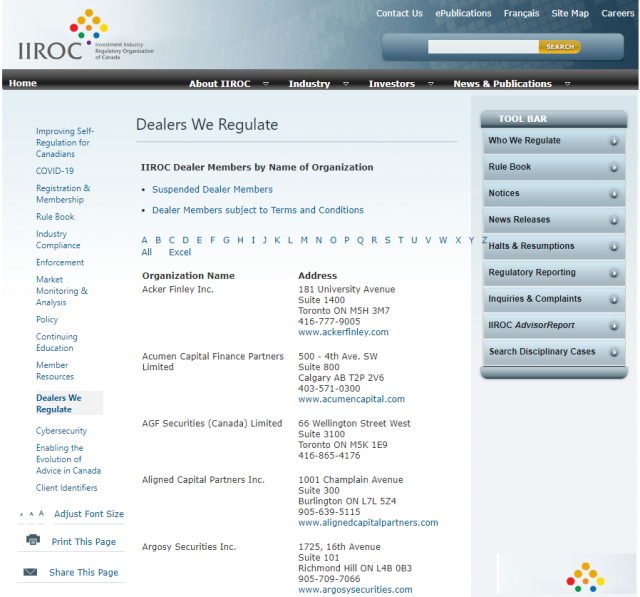Open the Investors dropdown menu
Image resolution: width=640 pixels, height=597 pixels.
396,84
